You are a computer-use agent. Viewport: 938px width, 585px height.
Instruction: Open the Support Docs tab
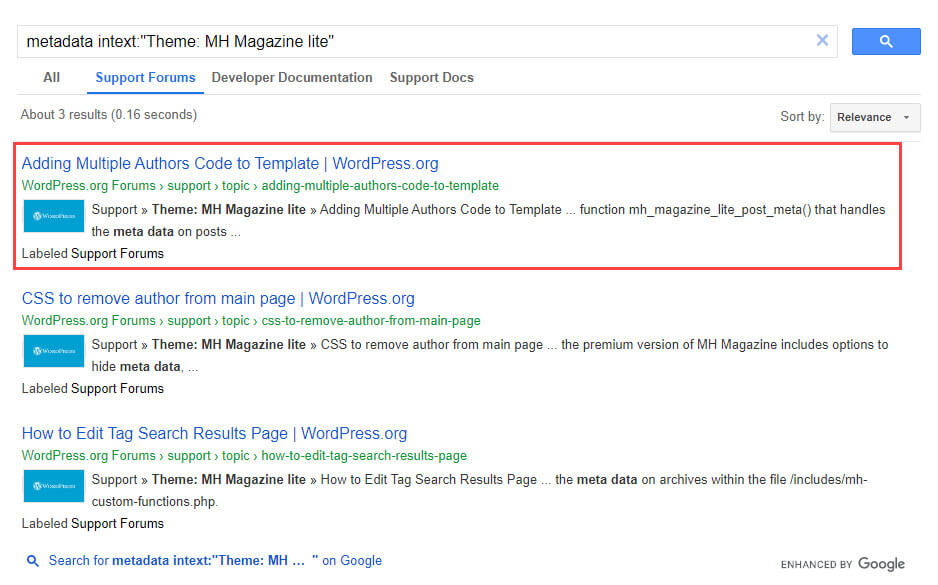[x=432, y=77]
